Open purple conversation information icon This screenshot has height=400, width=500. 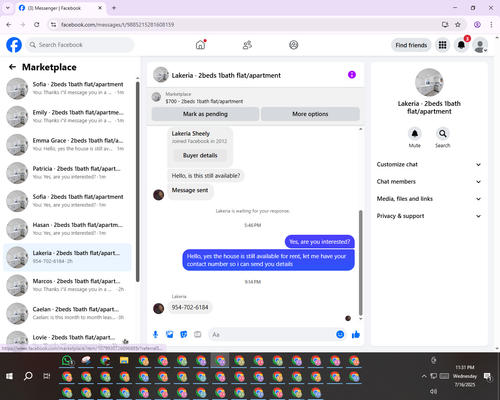tap(352, 75)
